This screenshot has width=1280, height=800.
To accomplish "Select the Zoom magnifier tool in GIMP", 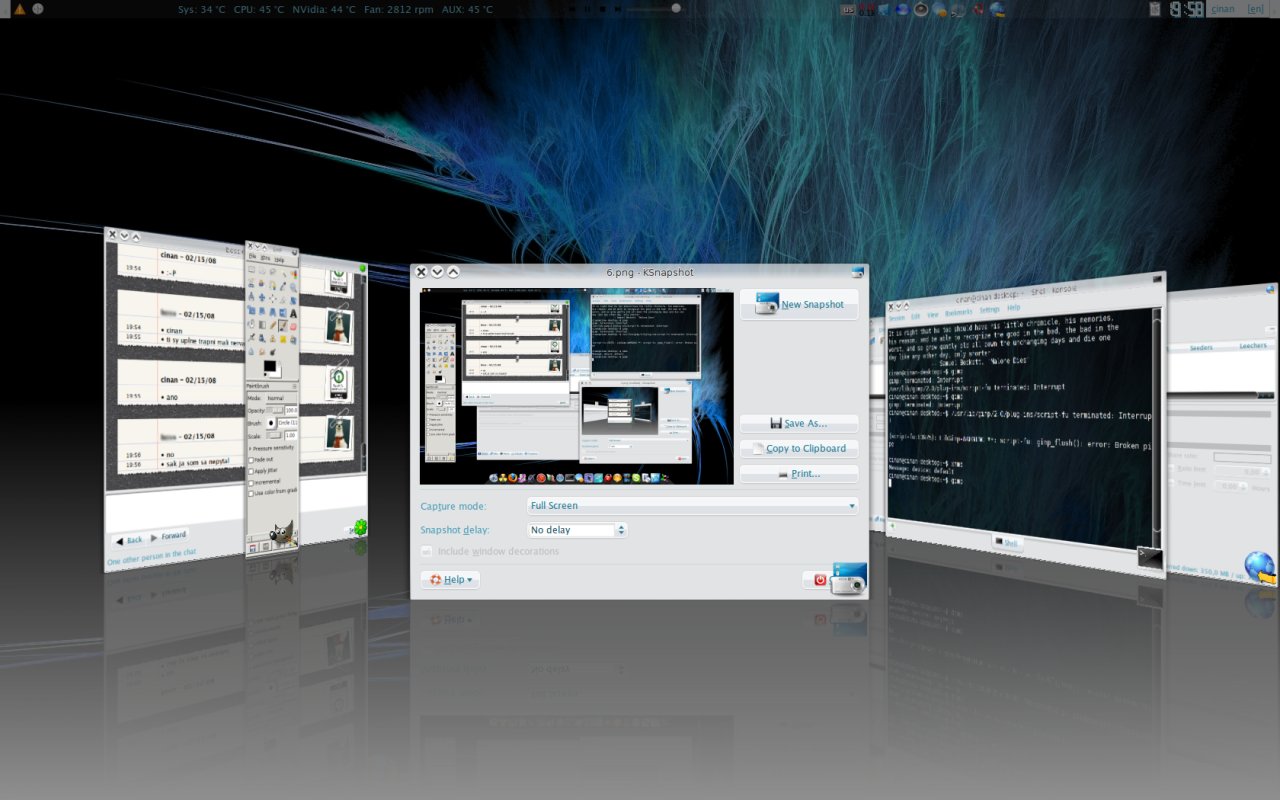I will (x=294, y=287).
